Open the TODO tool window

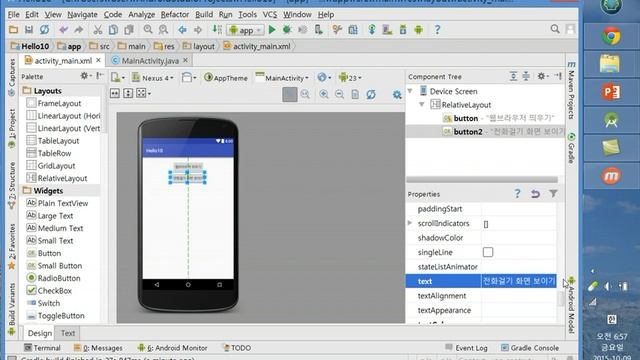click(x=237, y=348)
